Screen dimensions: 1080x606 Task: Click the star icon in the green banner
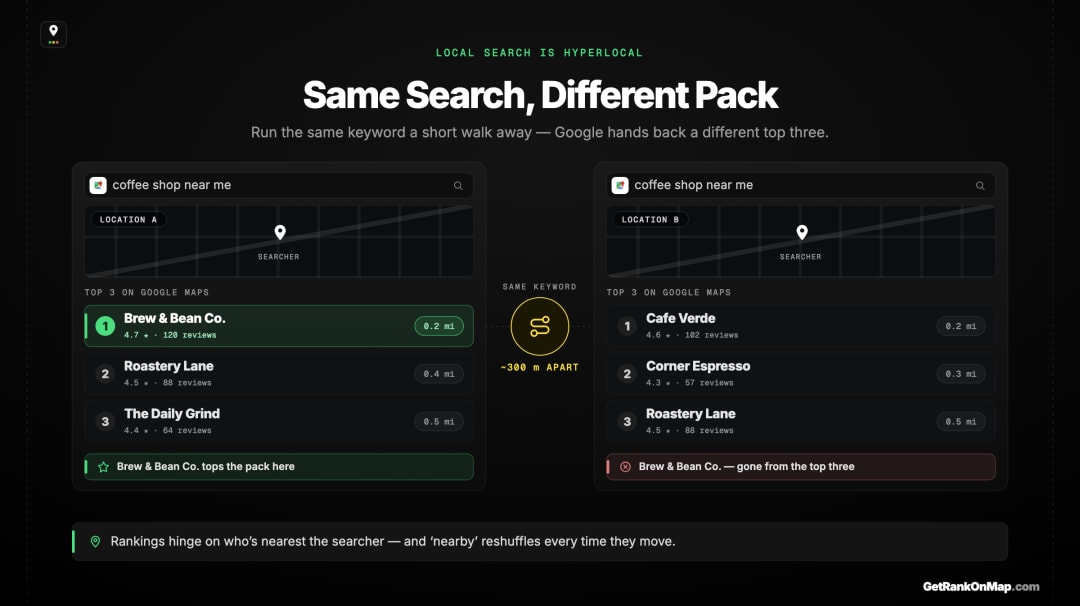tap(103, 467)
